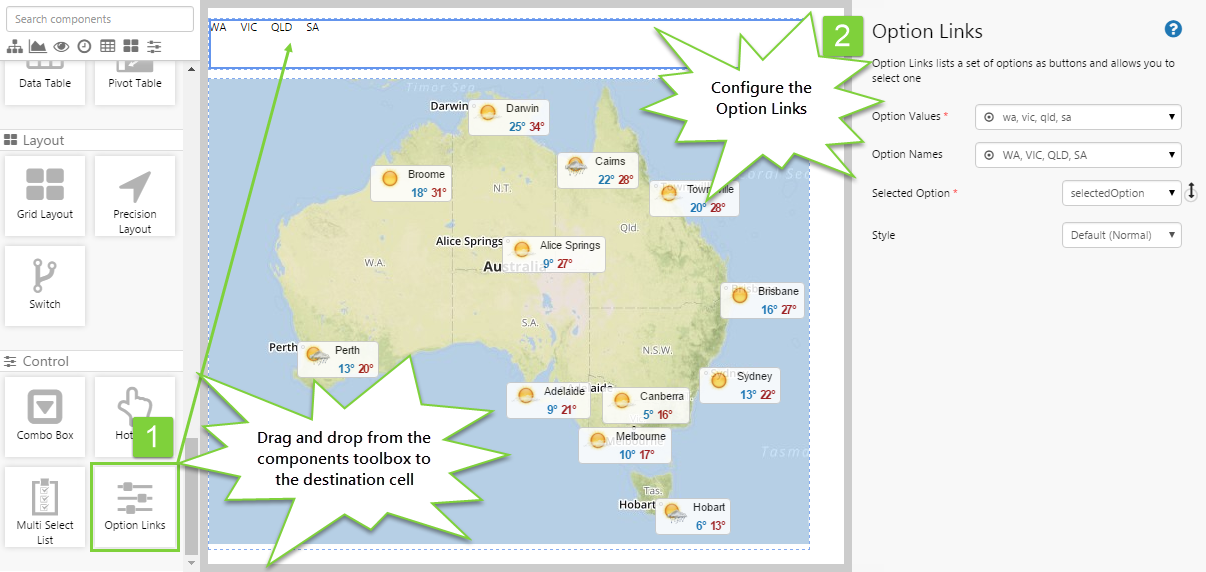Click the N.T. map label
The width and height of the screenshot is (1206, 572).
(x=502, y=188)
